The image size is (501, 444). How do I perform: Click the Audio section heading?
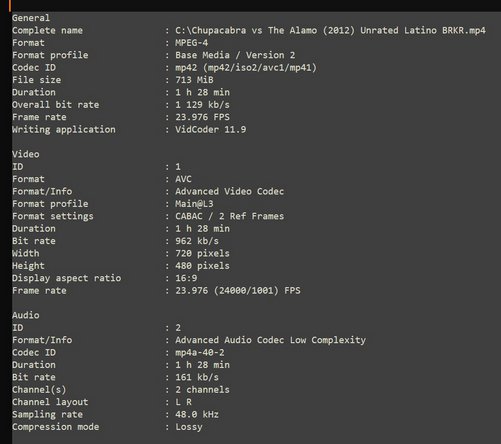click(x=26, y=315)
